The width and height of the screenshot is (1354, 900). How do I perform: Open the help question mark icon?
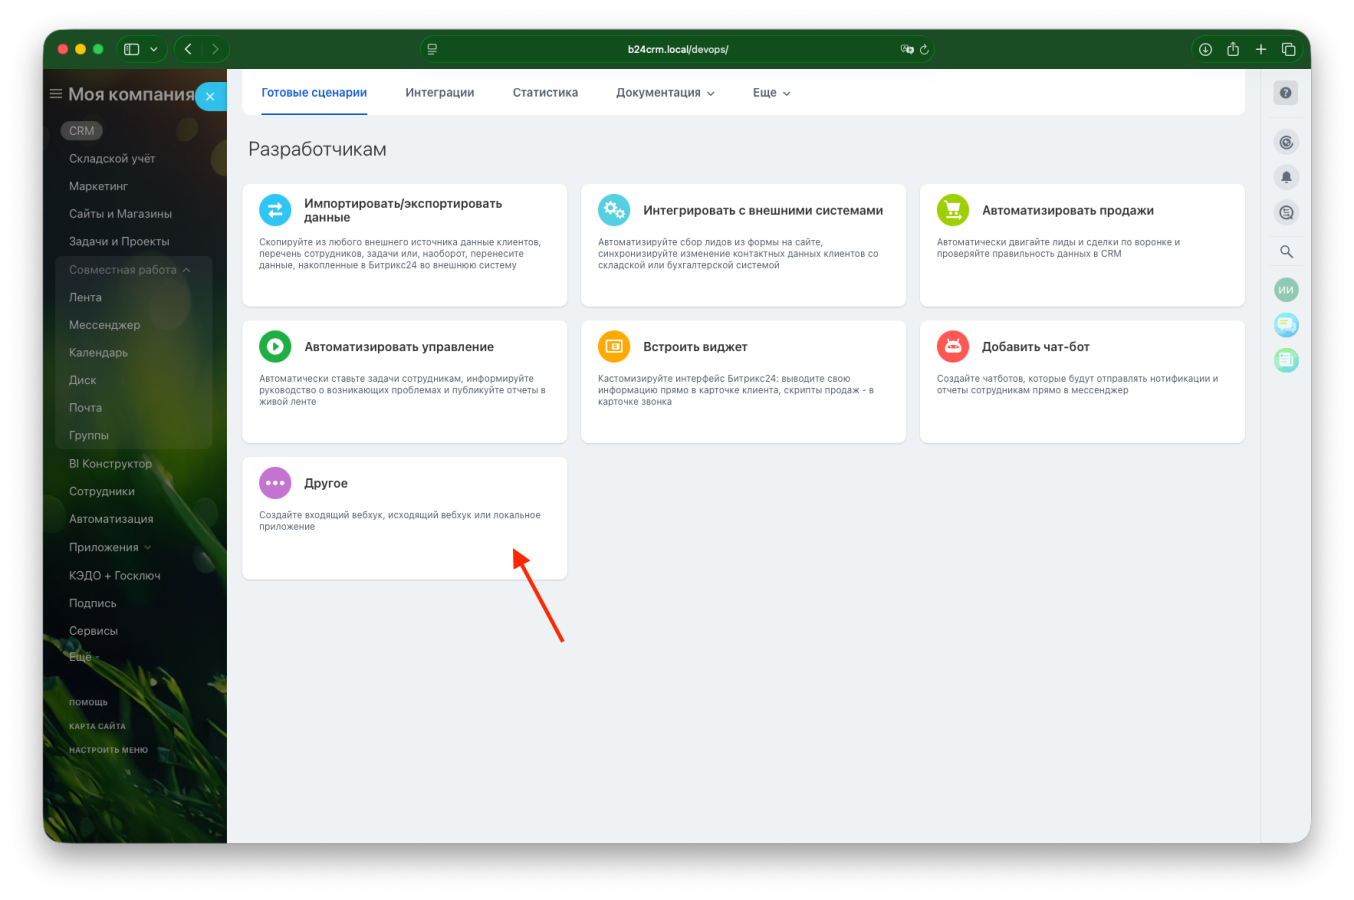click(1286, 93)
